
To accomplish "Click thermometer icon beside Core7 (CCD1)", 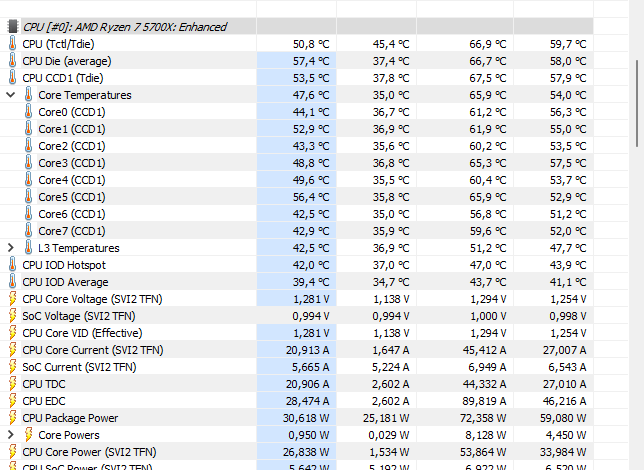I will 28,231.
